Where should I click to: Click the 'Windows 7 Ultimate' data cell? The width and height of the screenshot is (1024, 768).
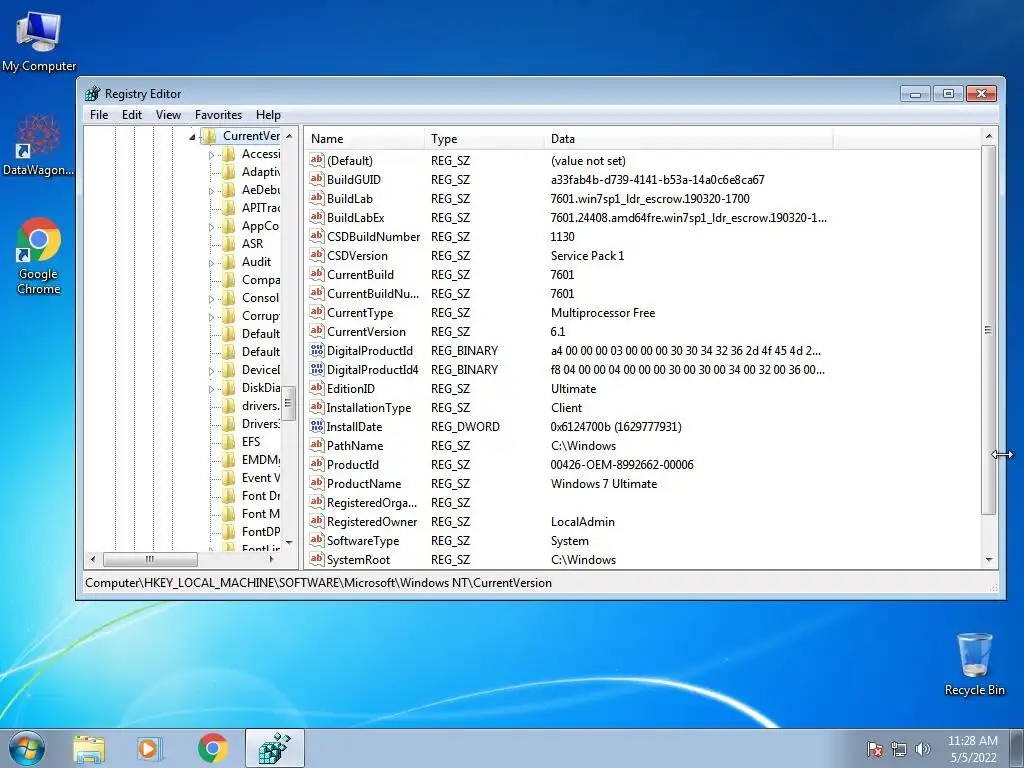[x=604, y=484]
